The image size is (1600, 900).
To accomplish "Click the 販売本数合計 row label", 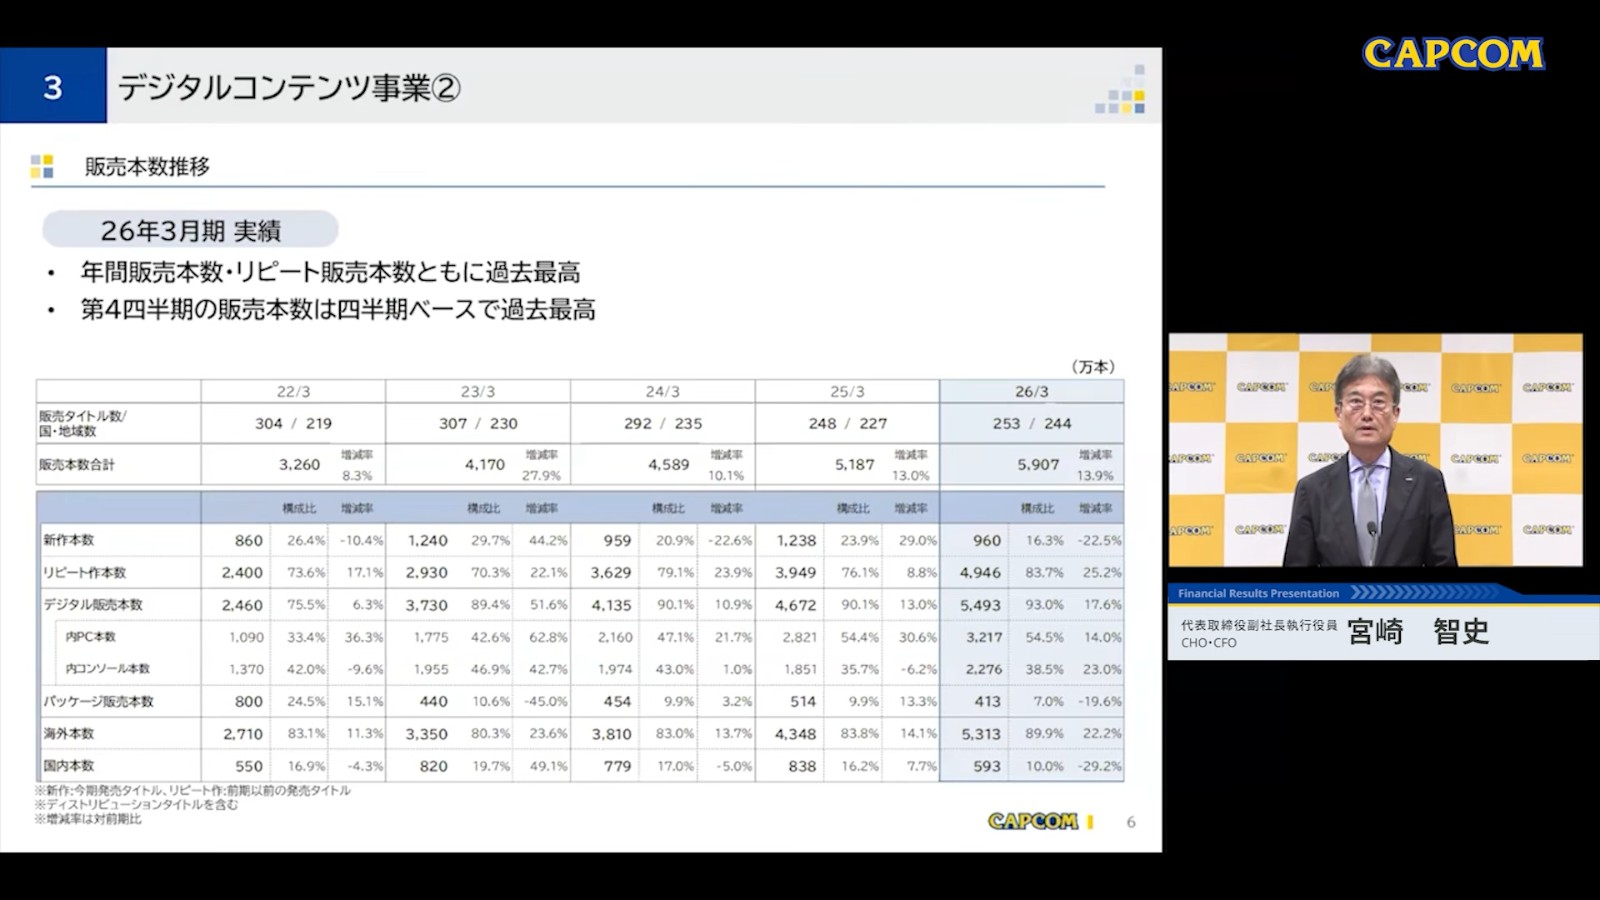I will click(x=77, y=465).
